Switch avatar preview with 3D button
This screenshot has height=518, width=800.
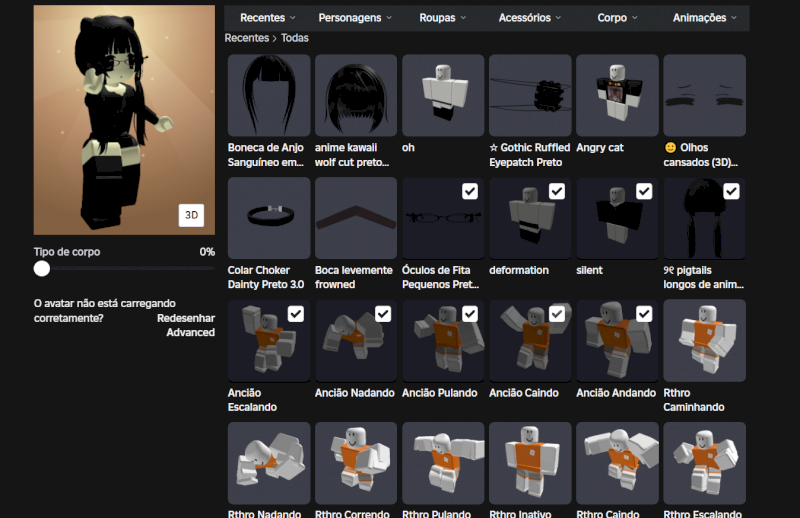point(191,215)
